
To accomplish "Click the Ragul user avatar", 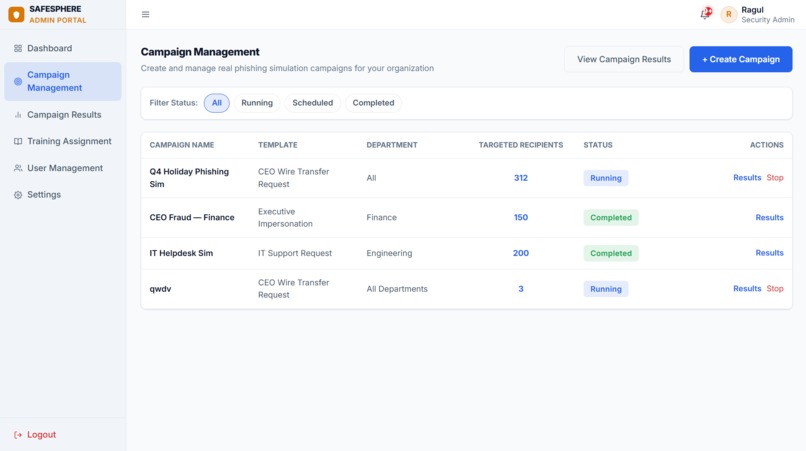I will click(728, 14).
